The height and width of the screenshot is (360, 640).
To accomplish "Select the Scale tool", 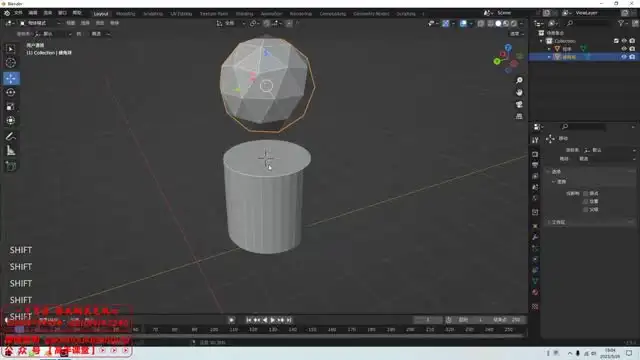I will [11, 107].
